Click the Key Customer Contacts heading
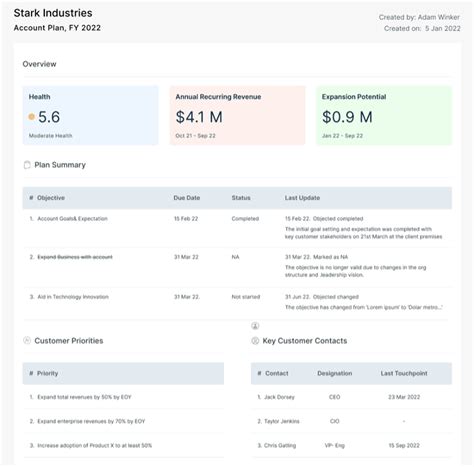Screen dimensions: 474x467 305,341
